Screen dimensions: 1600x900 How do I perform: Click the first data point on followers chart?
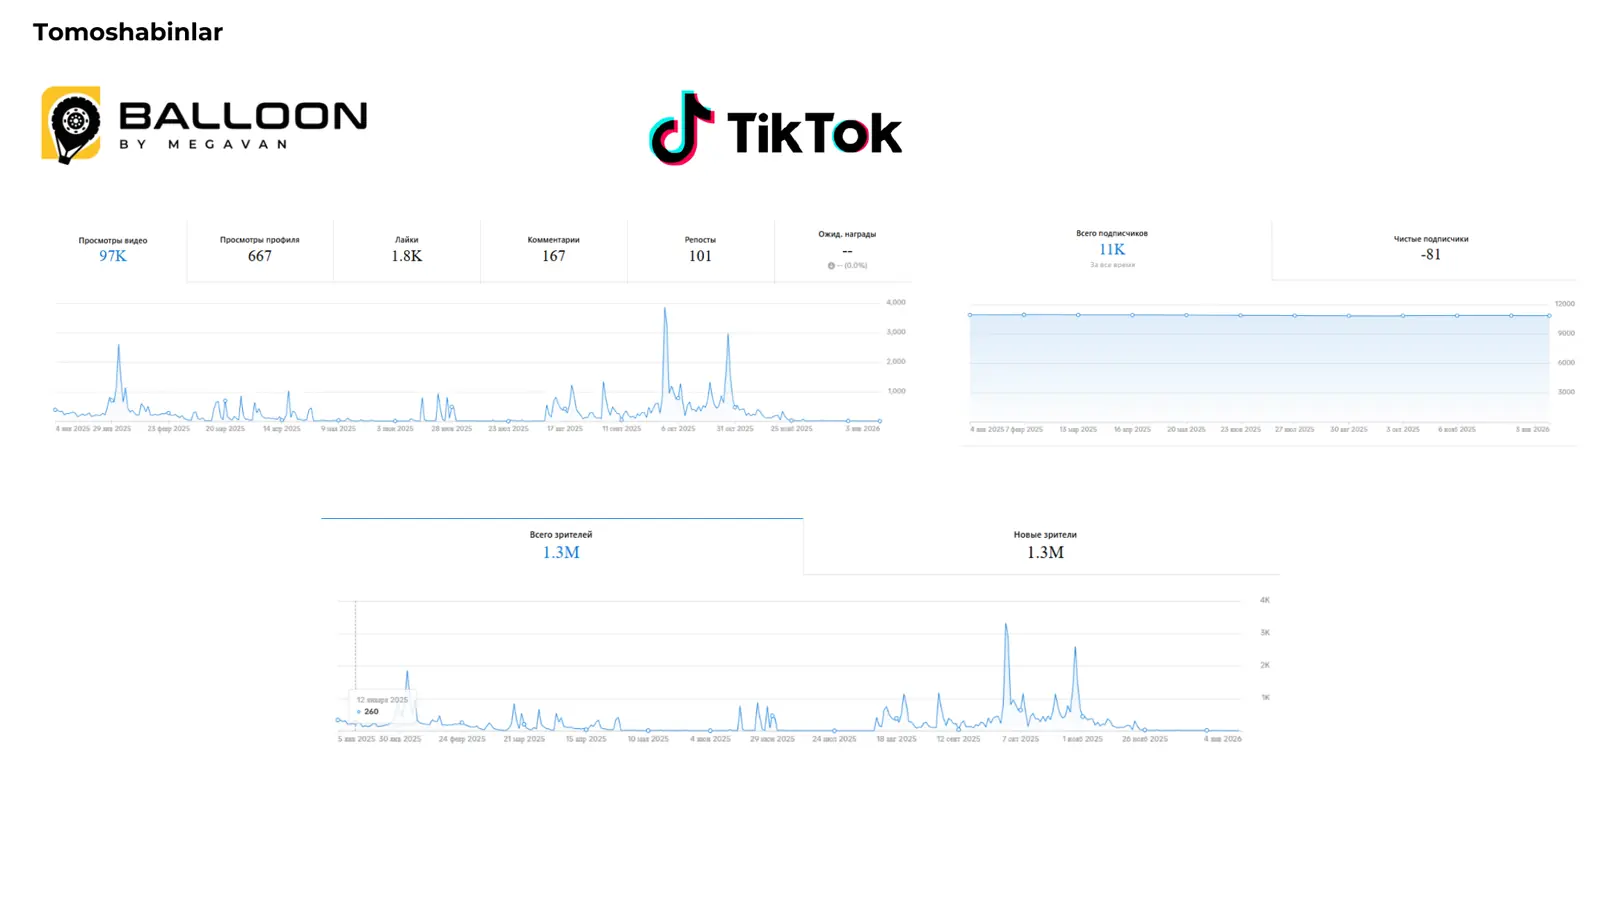970,315
